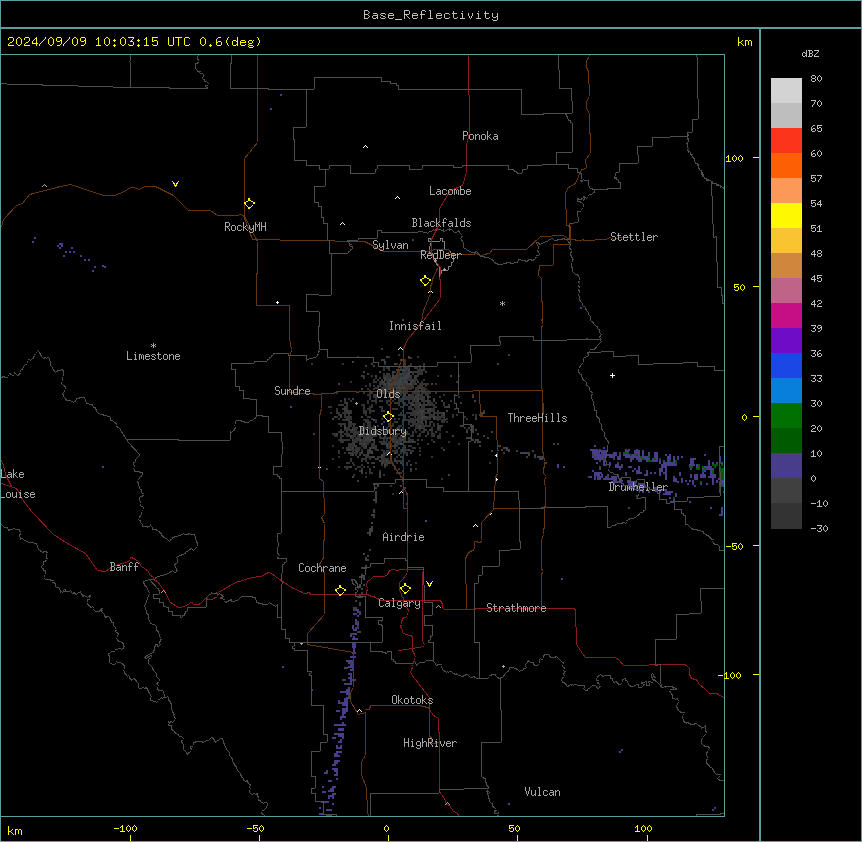The image size is (862, 842).
Task: Click the HighRiver town label
Action: coord(429,743)
